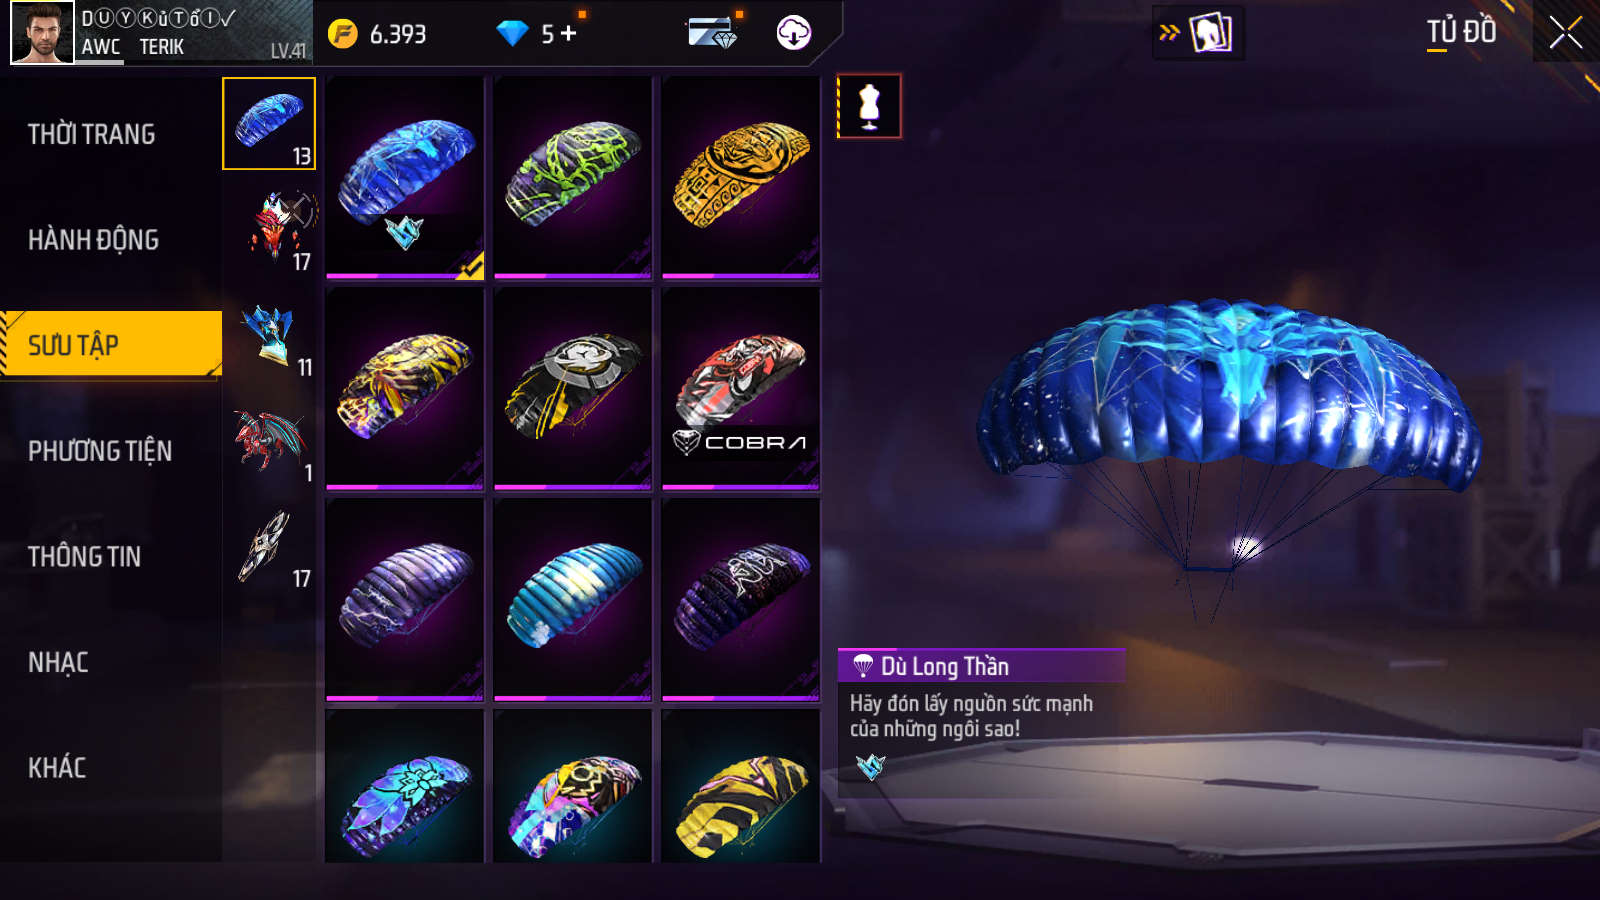
Task: Select the golden tiger parachute skin
Action: tap(741, 178)
